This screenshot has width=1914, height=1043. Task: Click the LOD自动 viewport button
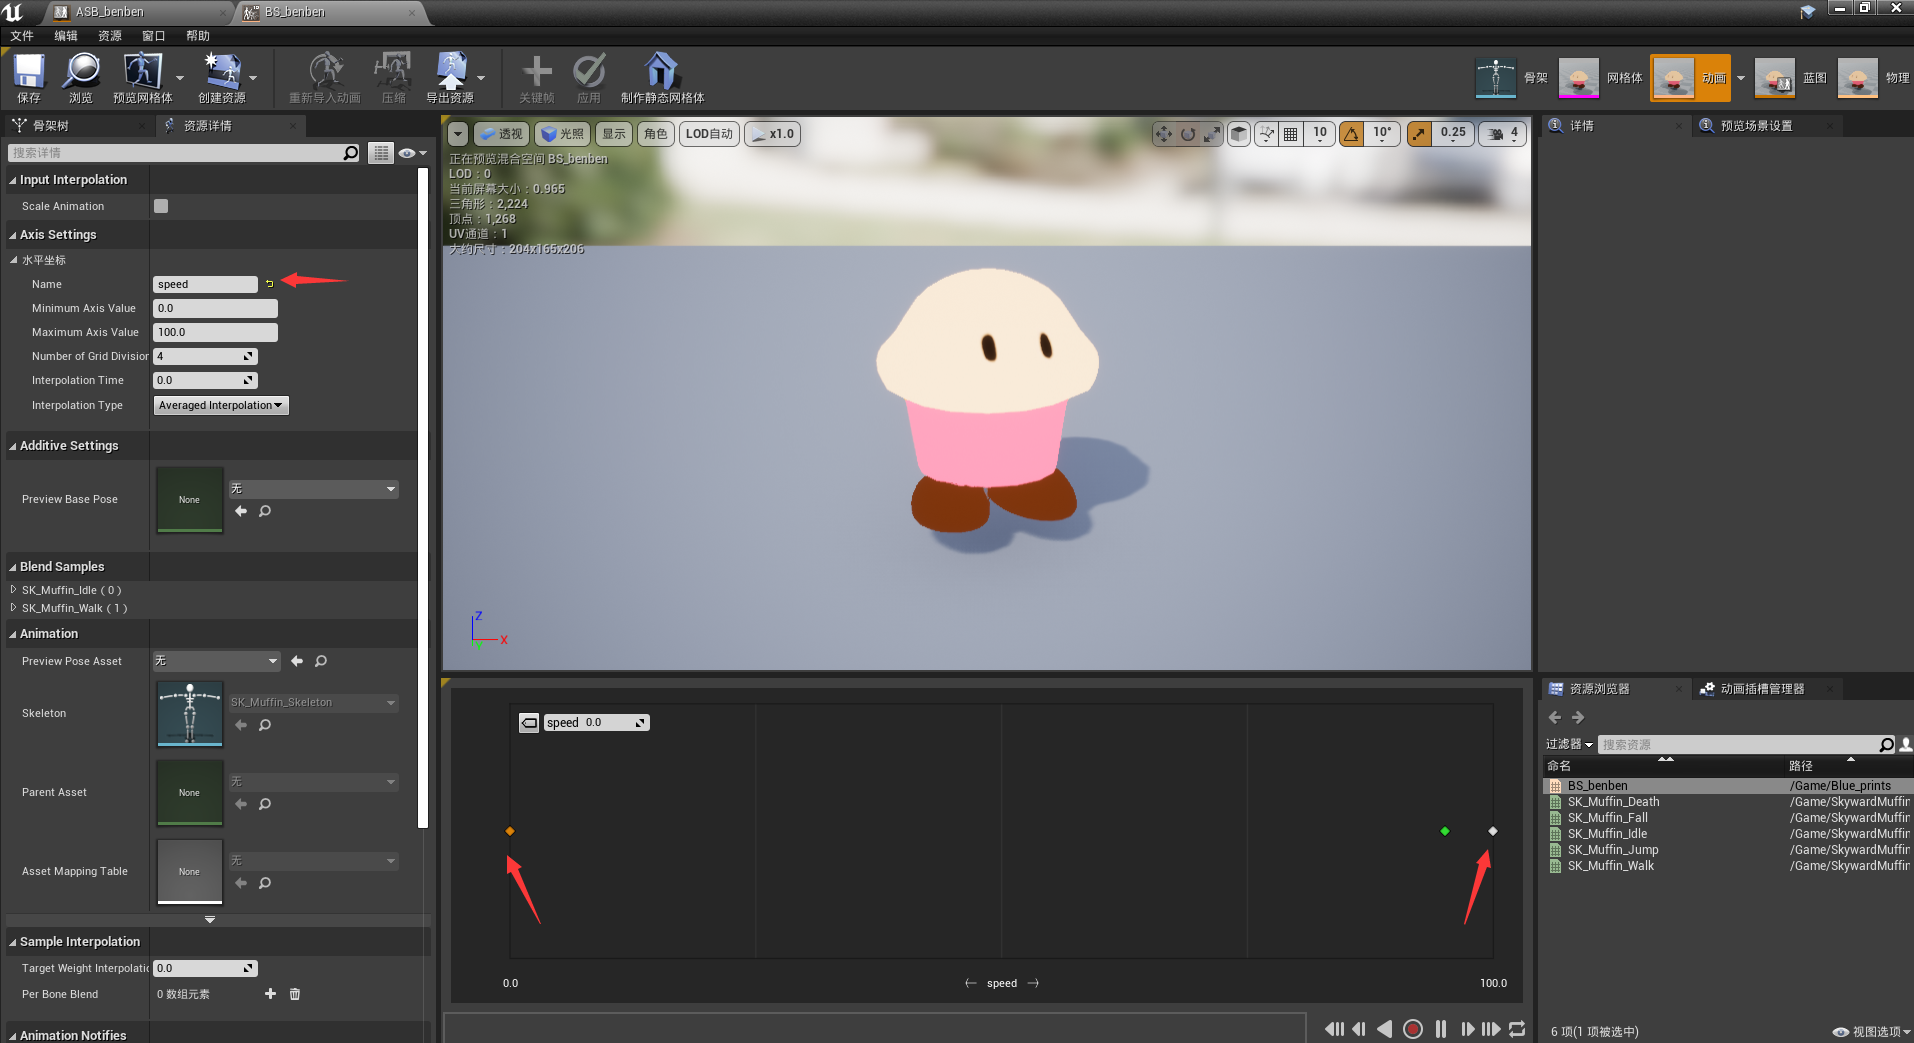coord(709,134)
